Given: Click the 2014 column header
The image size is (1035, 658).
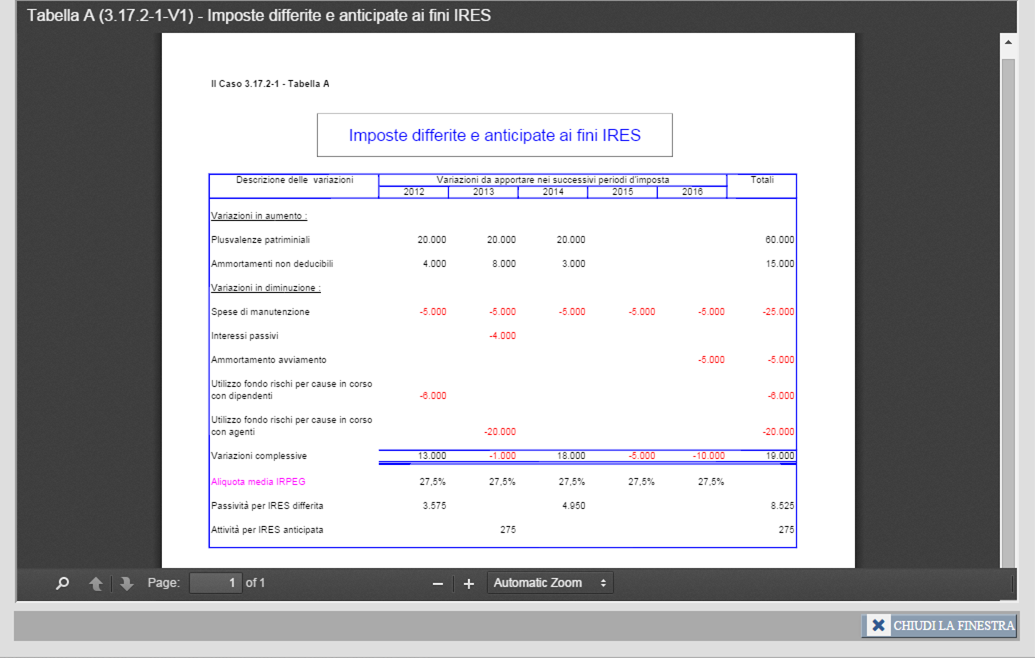Looking at the screenshot, I should pos(552,192).
